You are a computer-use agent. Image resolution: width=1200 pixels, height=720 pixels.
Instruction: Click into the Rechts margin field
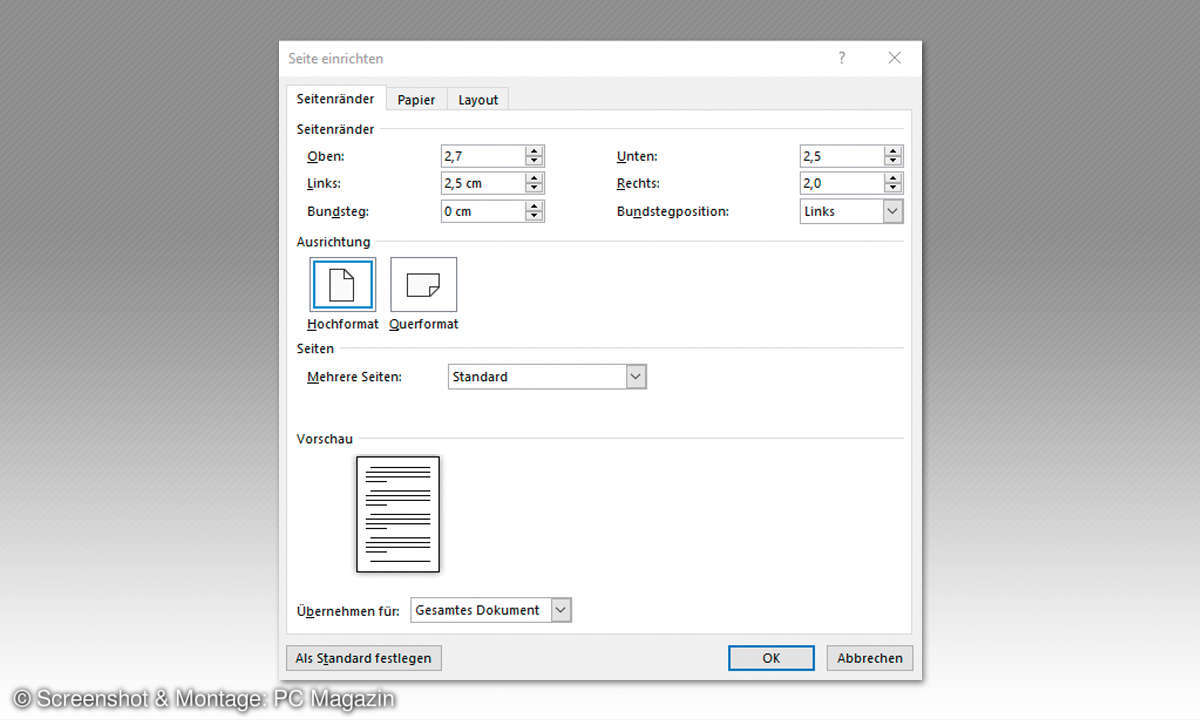click(x=842, y=183)
